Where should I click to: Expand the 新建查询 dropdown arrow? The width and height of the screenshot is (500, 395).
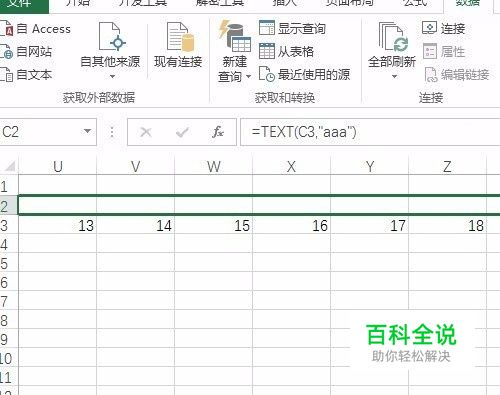tap(248, 77)
